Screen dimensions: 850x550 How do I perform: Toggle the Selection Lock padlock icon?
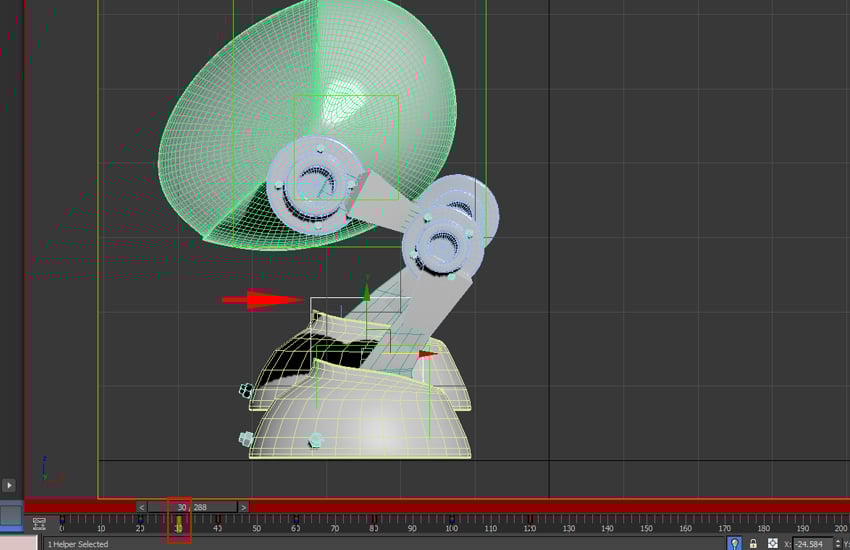click(753, 543)
